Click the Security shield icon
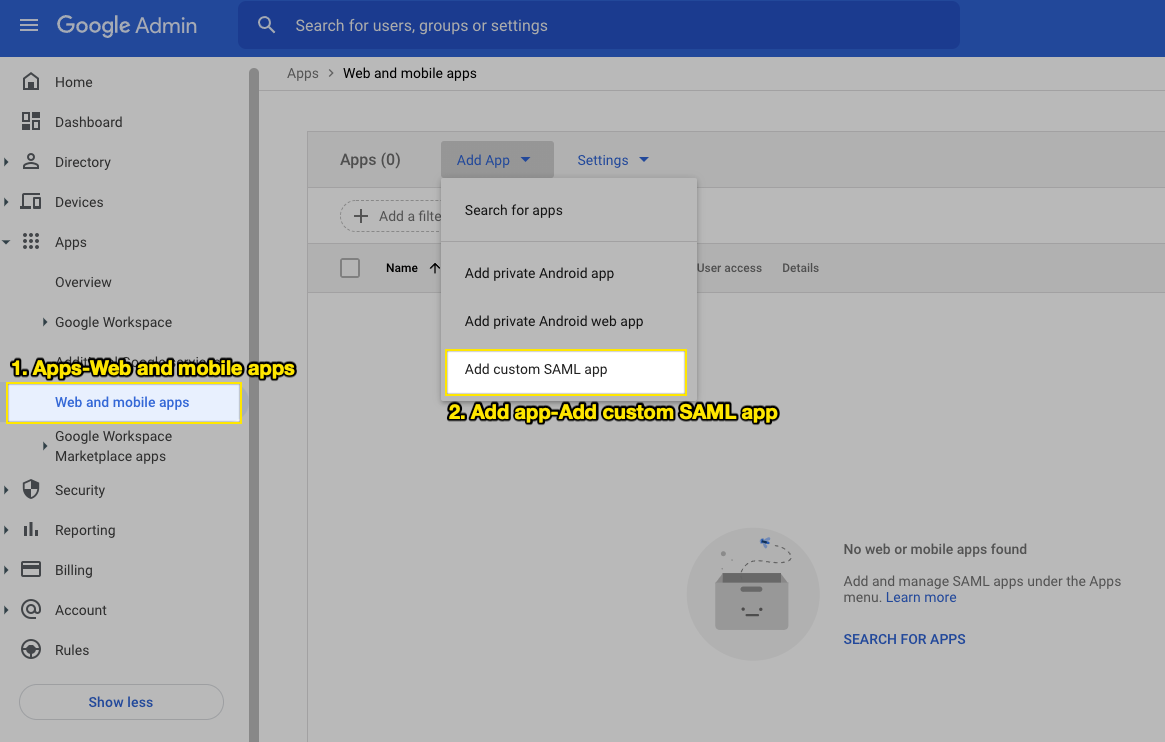1165x742 pixels. [x=30, y=489]
